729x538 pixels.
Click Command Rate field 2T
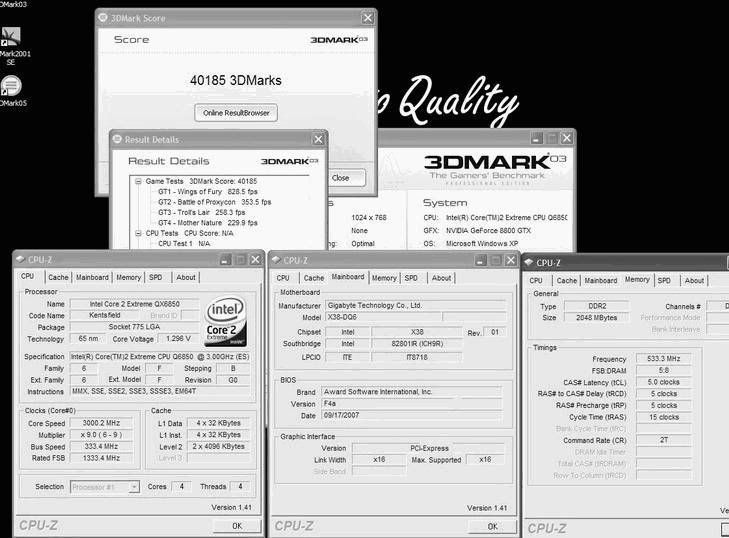point(663,440)
